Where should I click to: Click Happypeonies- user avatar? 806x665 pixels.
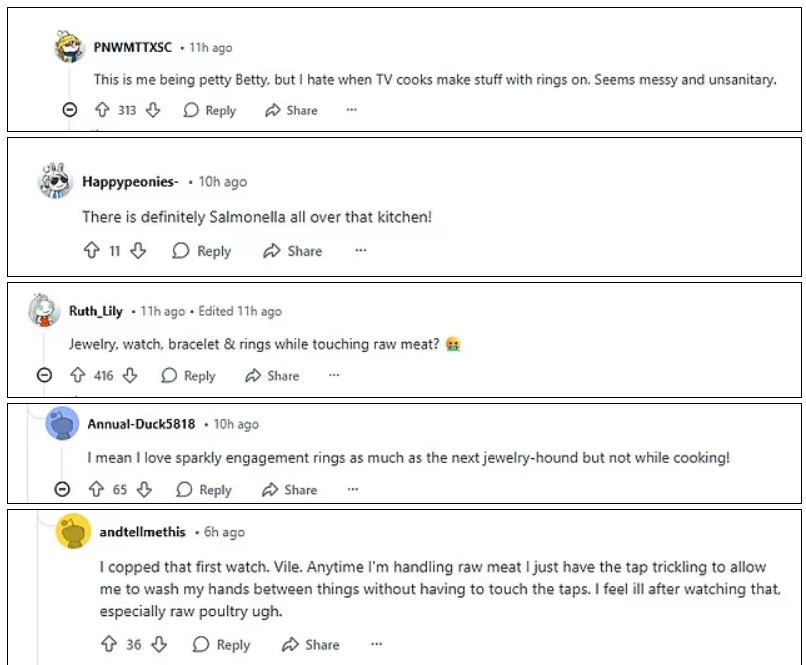[56, 181]
